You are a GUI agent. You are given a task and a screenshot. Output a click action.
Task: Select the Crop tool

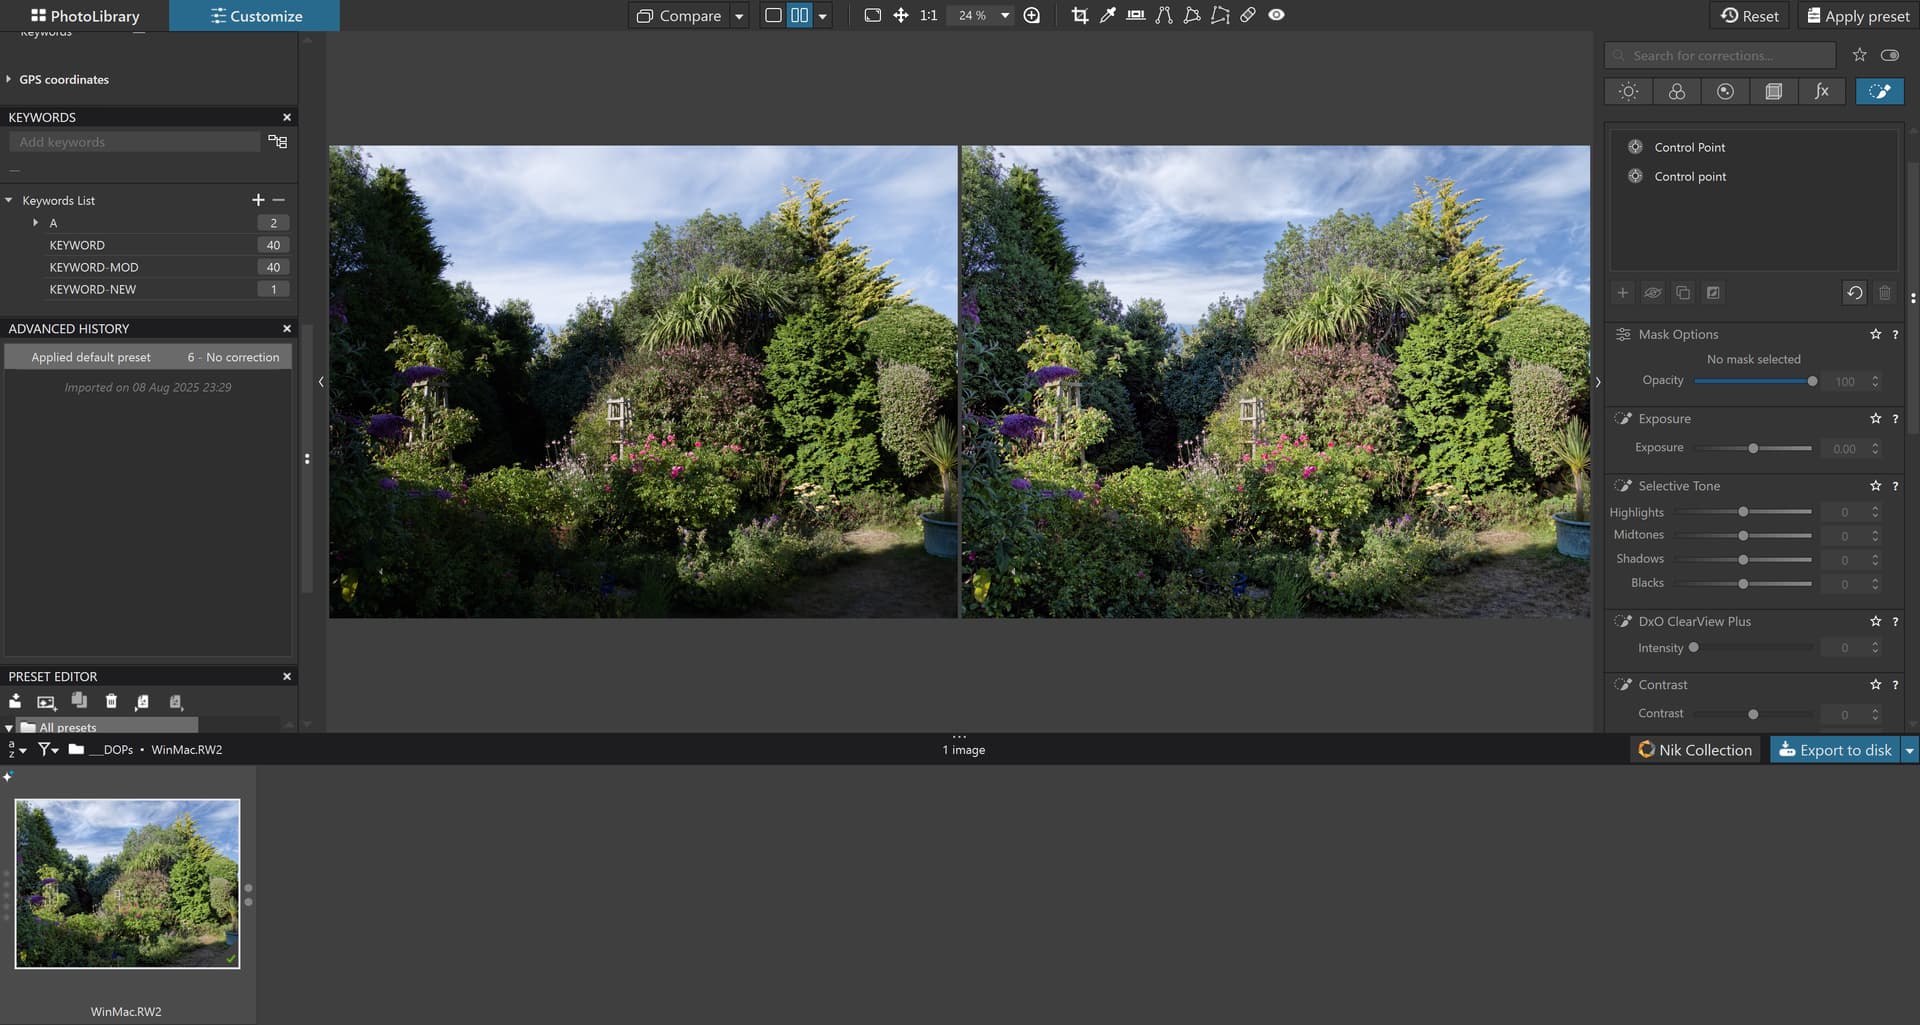click(1079, 15)
